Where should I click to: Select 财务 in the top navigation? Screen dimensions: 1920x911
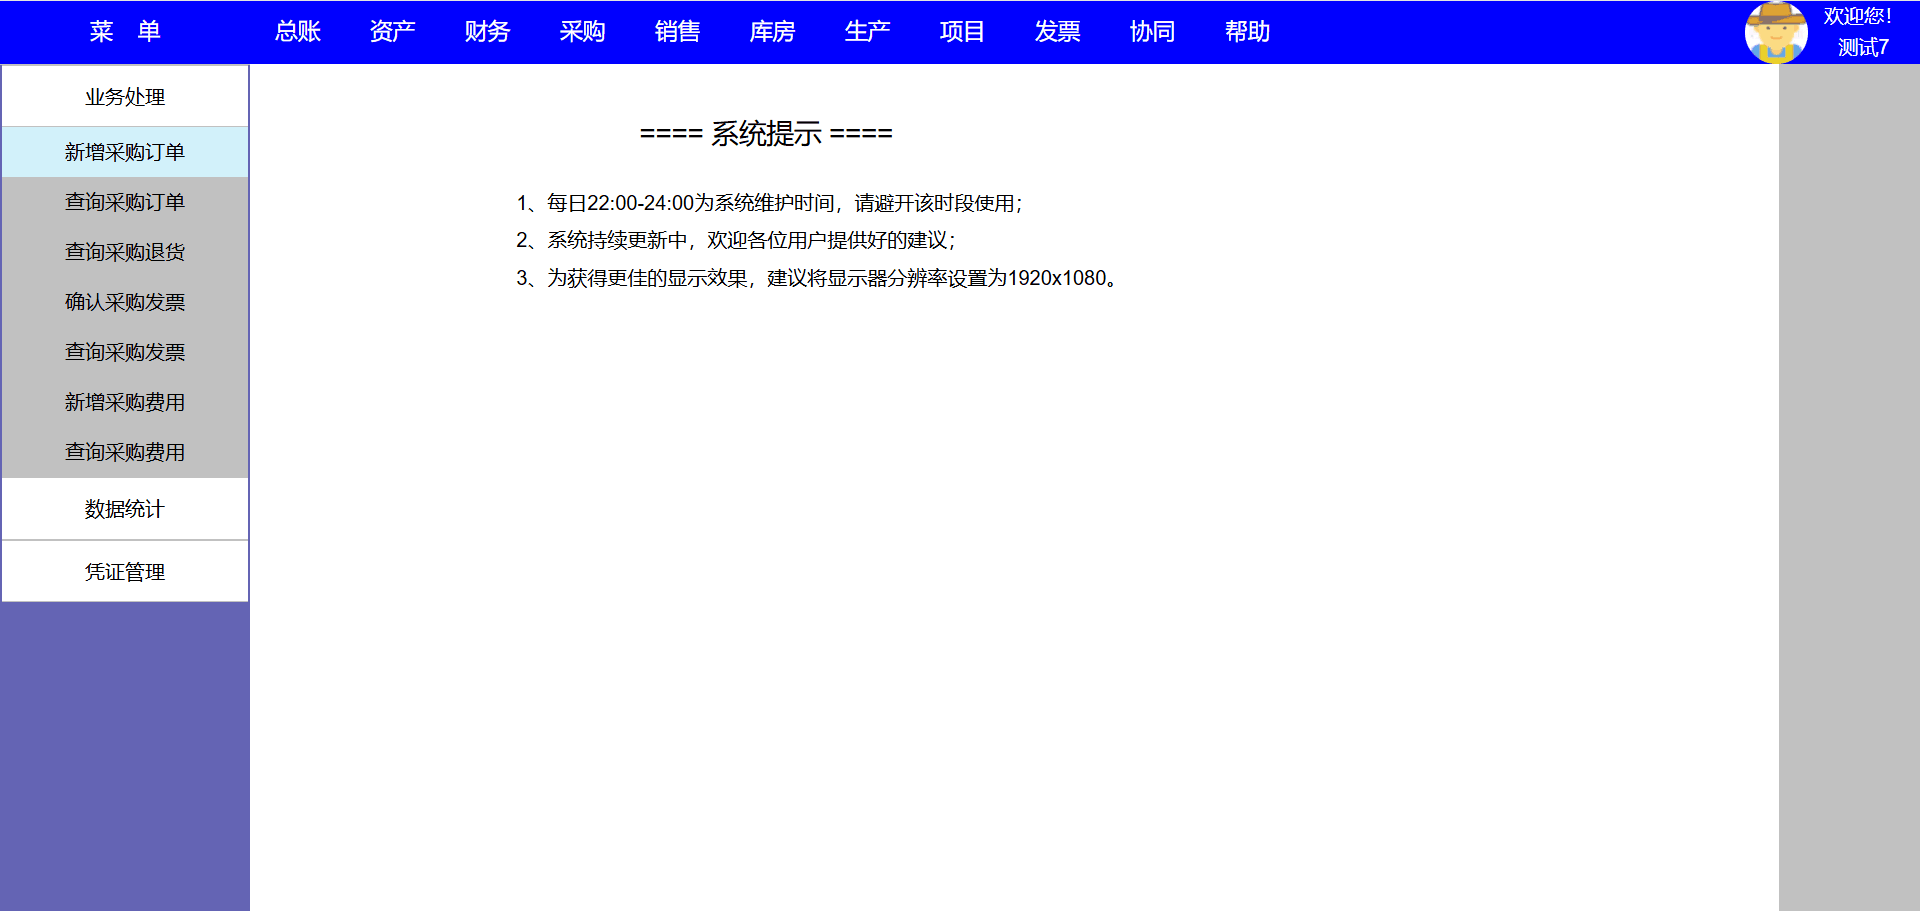487,32
